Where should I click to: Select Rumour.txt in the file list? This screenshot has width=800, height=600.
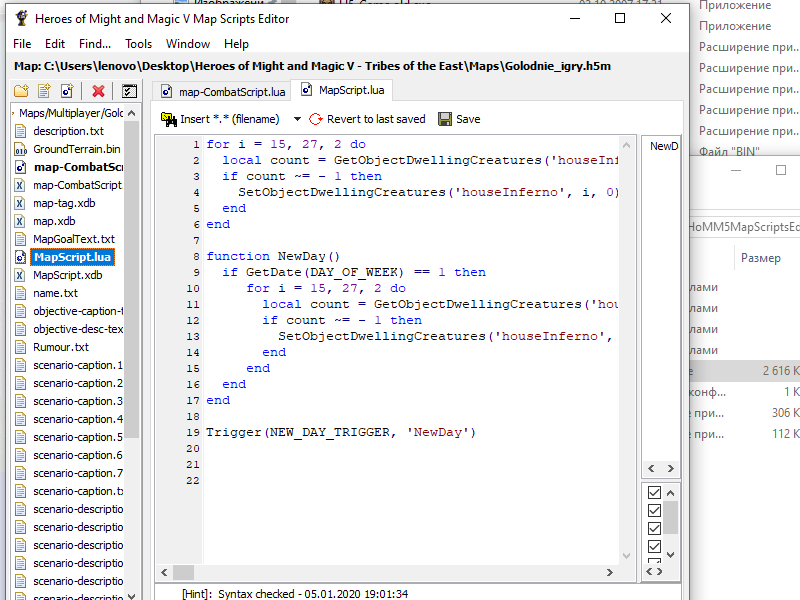(x=61, y=347)
